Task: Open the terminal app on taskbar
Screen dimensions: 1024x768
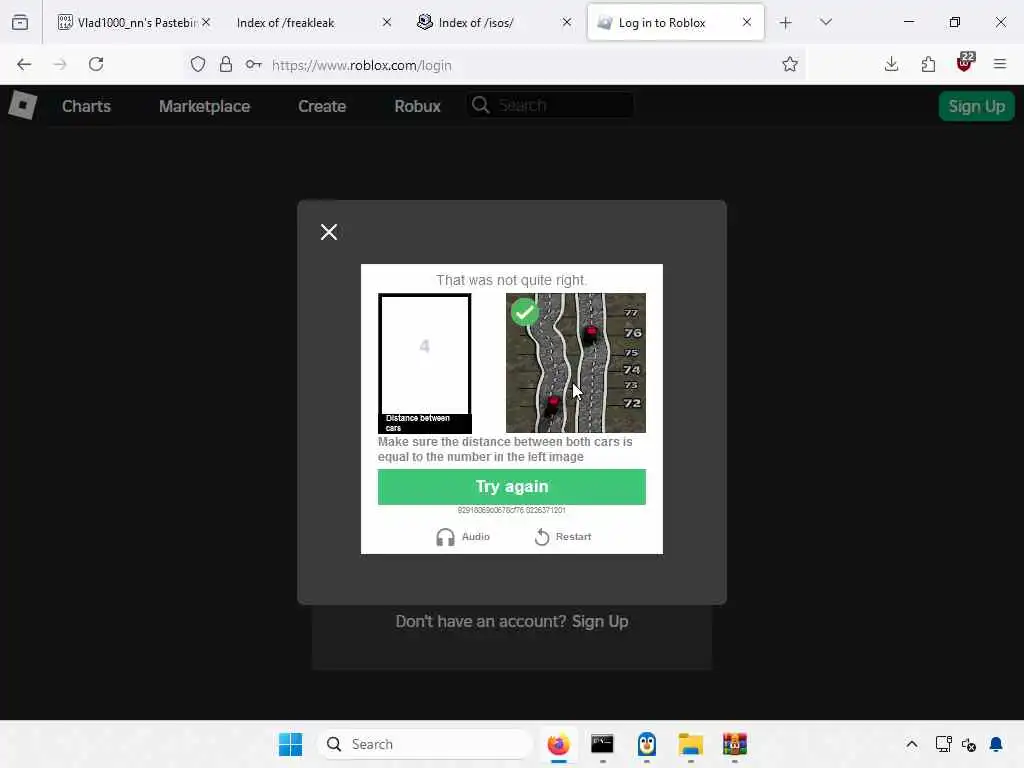Action: [602, 744]
